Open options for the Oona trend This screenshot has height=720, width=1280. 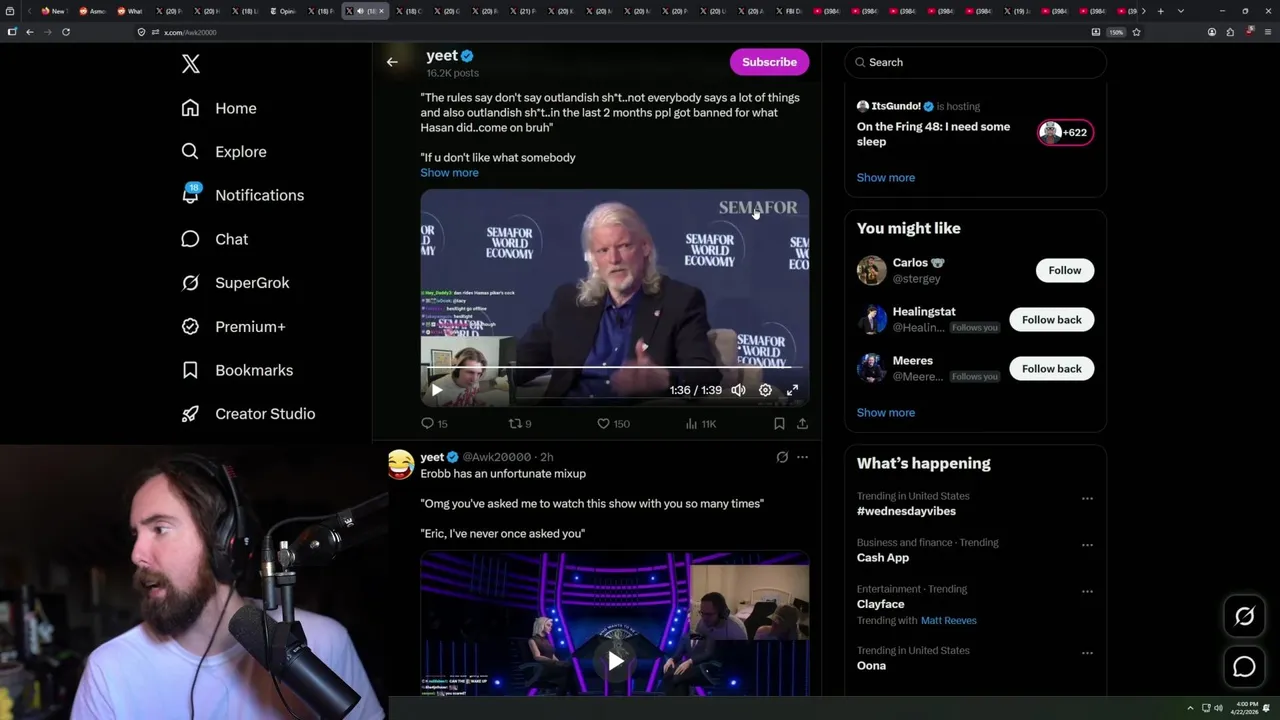[1087, 653]
